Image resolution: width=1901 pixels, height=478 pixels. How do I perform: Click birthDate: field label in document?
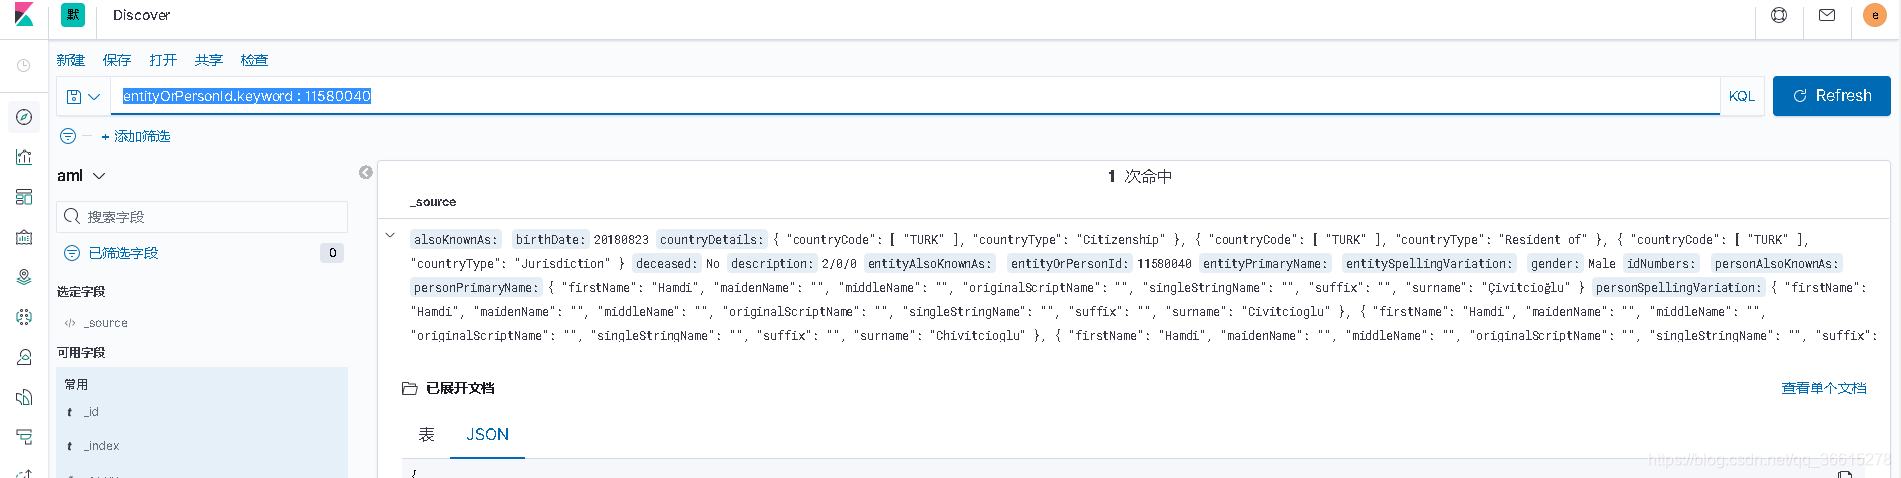pyautogui.click(x=550, y=240)
